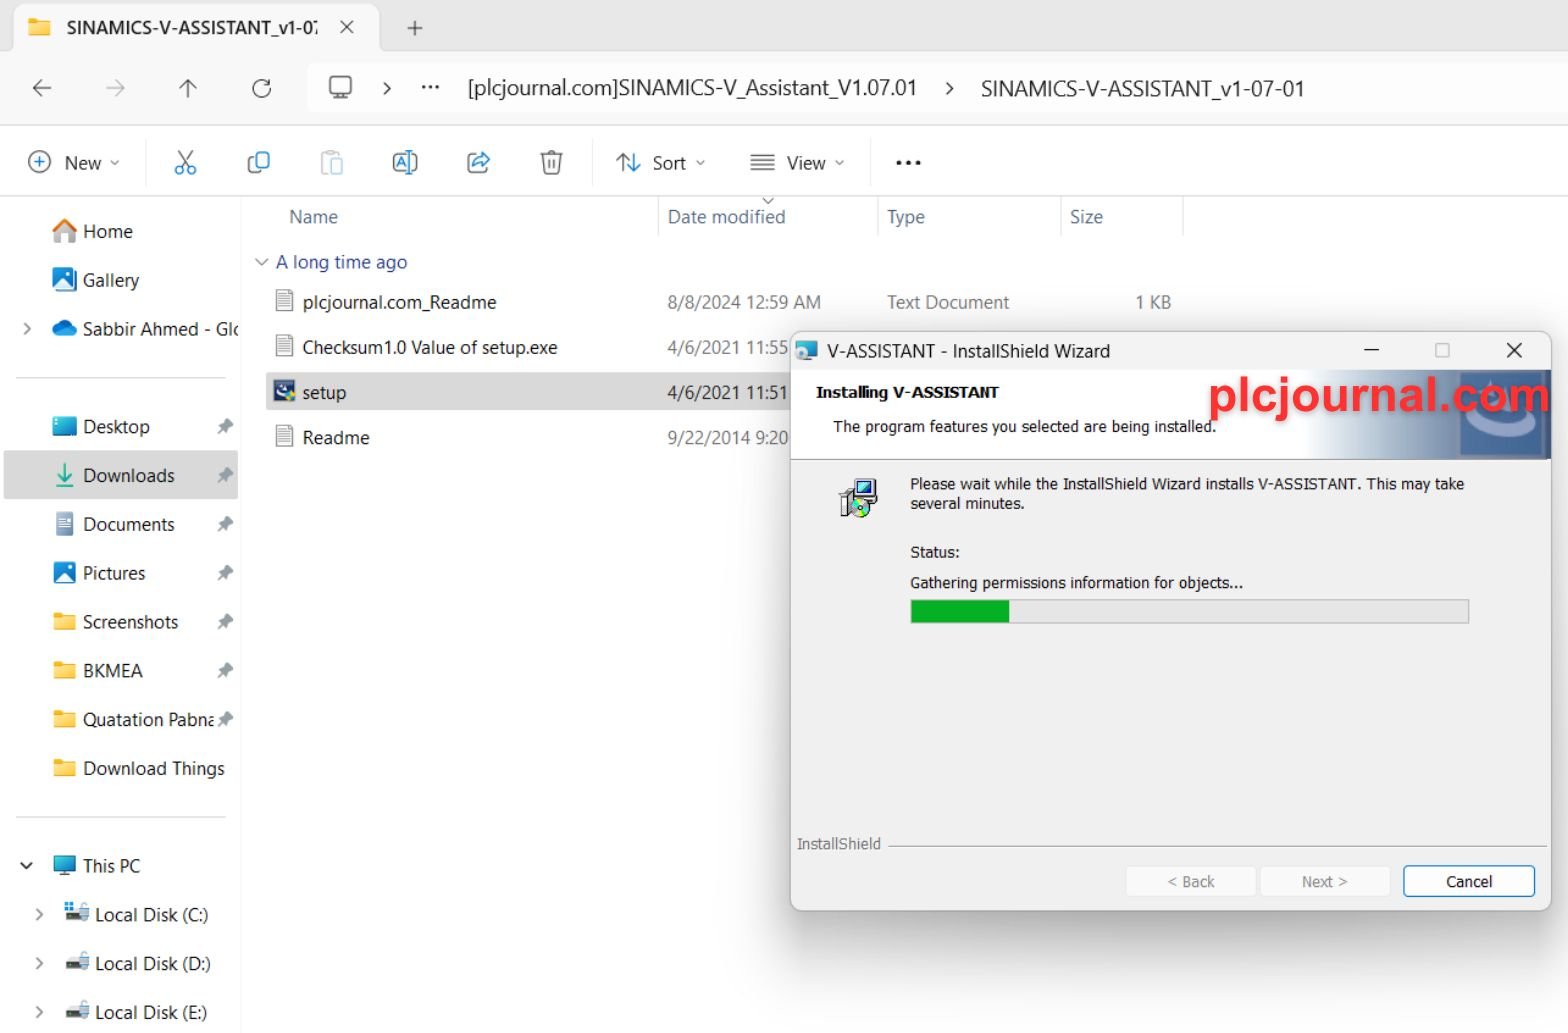Unpin Downloads using its pin icon
The image size is (1568, 1033).
coord(225,475)
